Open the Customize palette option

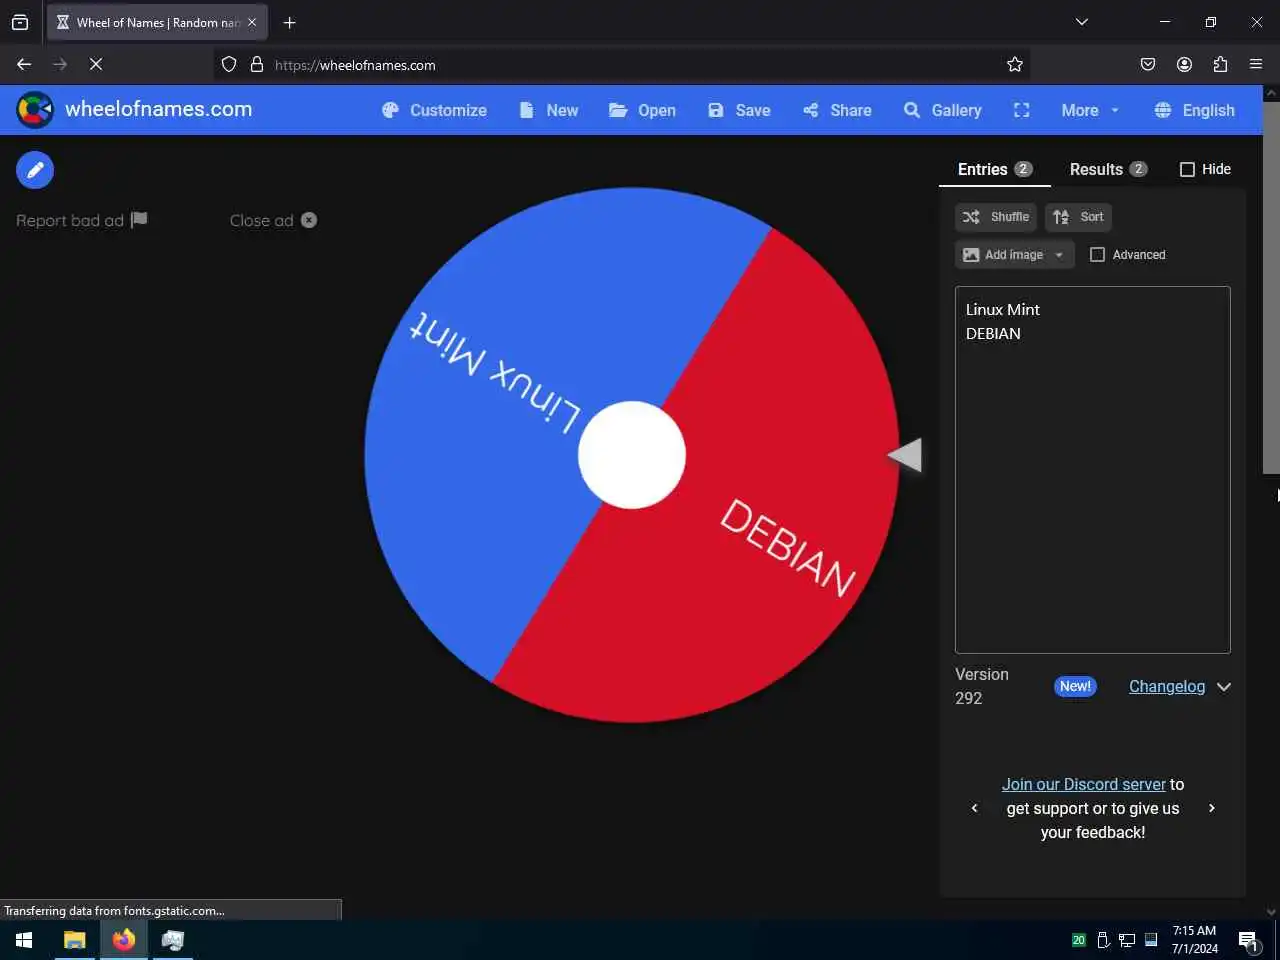coord(434,110)
